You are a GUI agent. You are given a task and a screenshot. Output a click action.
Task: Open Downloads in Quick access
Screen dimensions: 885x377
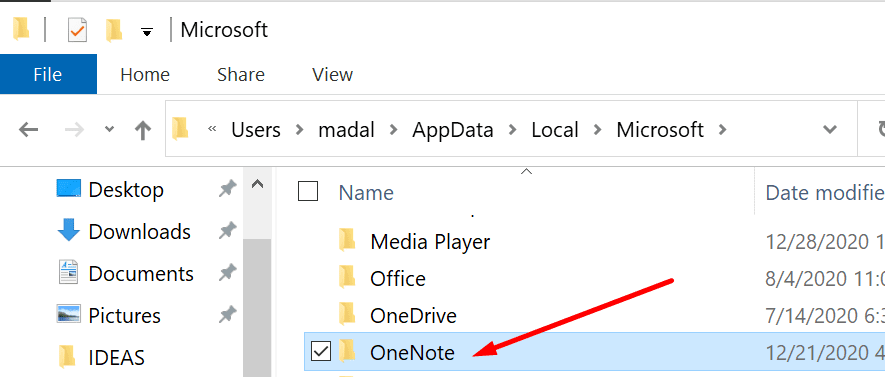point(139,231)
